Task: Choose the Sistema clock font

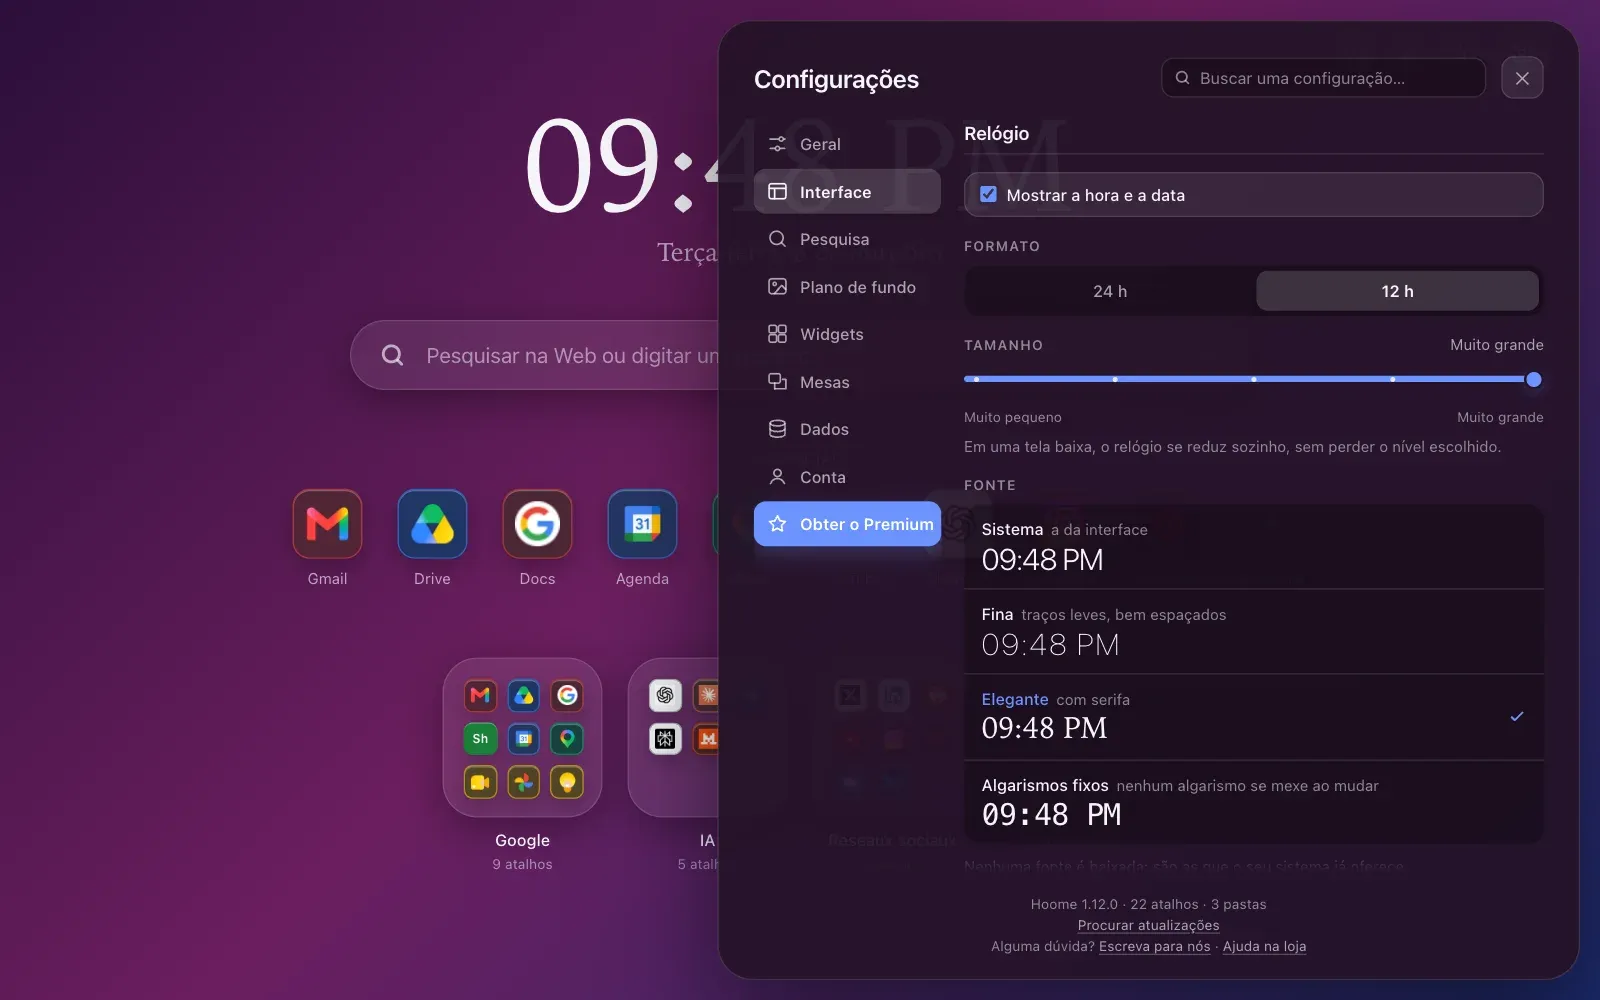Action: tap(1253, 546)
